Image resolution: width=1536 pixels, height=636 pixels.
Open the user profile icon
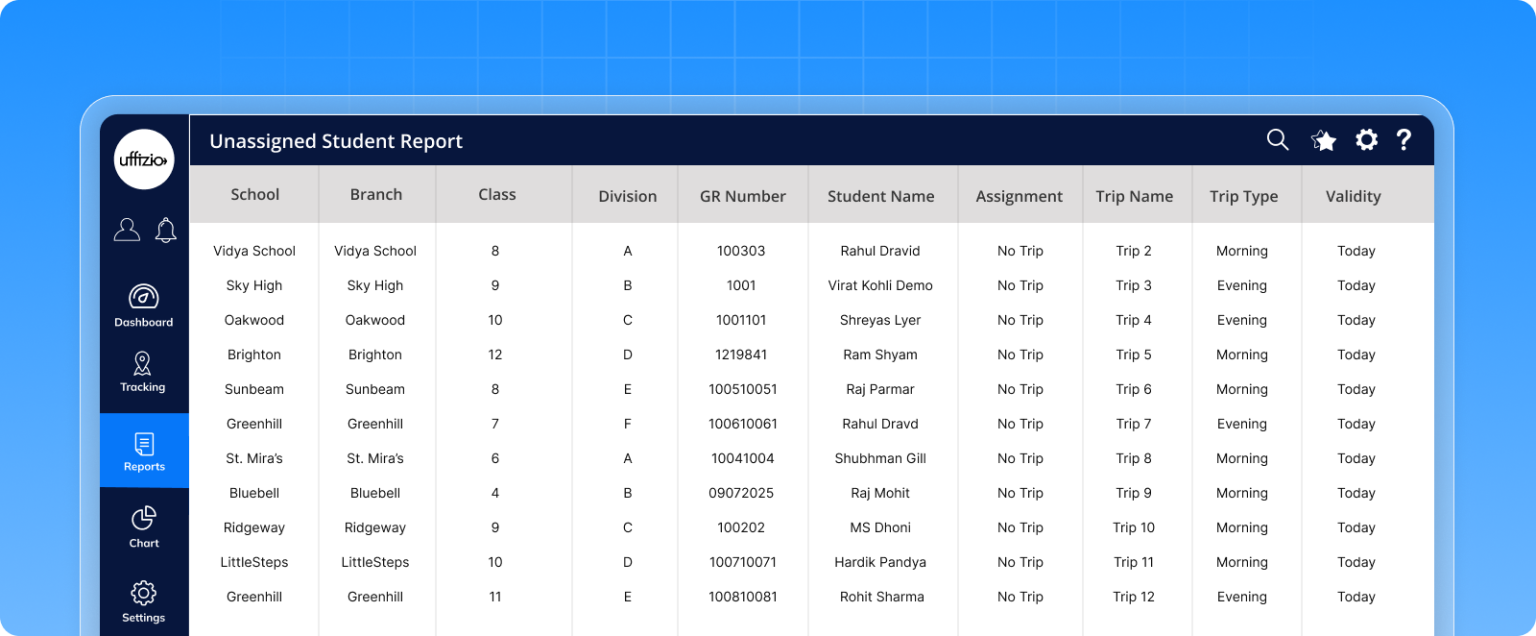(127, 230)
